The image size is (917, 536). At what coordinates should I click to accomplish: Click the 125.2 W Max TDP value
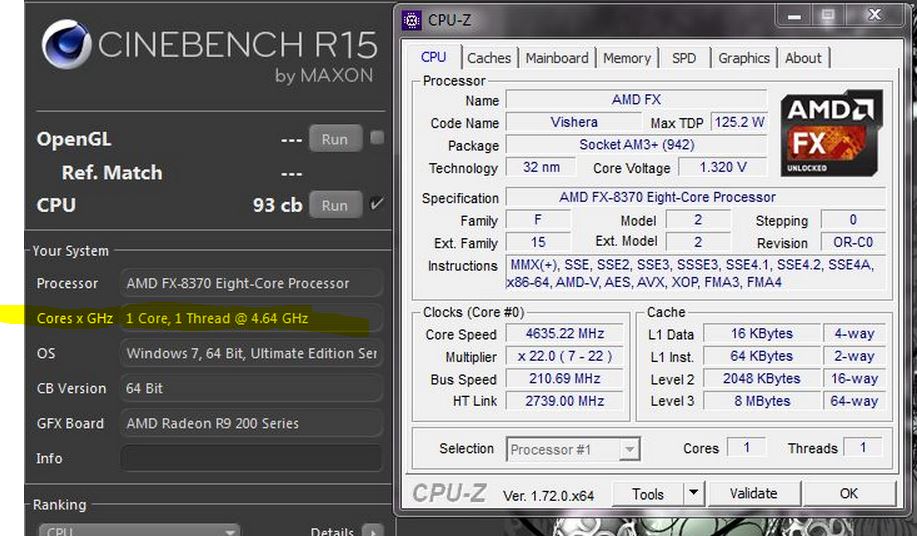tap(739, 122)
